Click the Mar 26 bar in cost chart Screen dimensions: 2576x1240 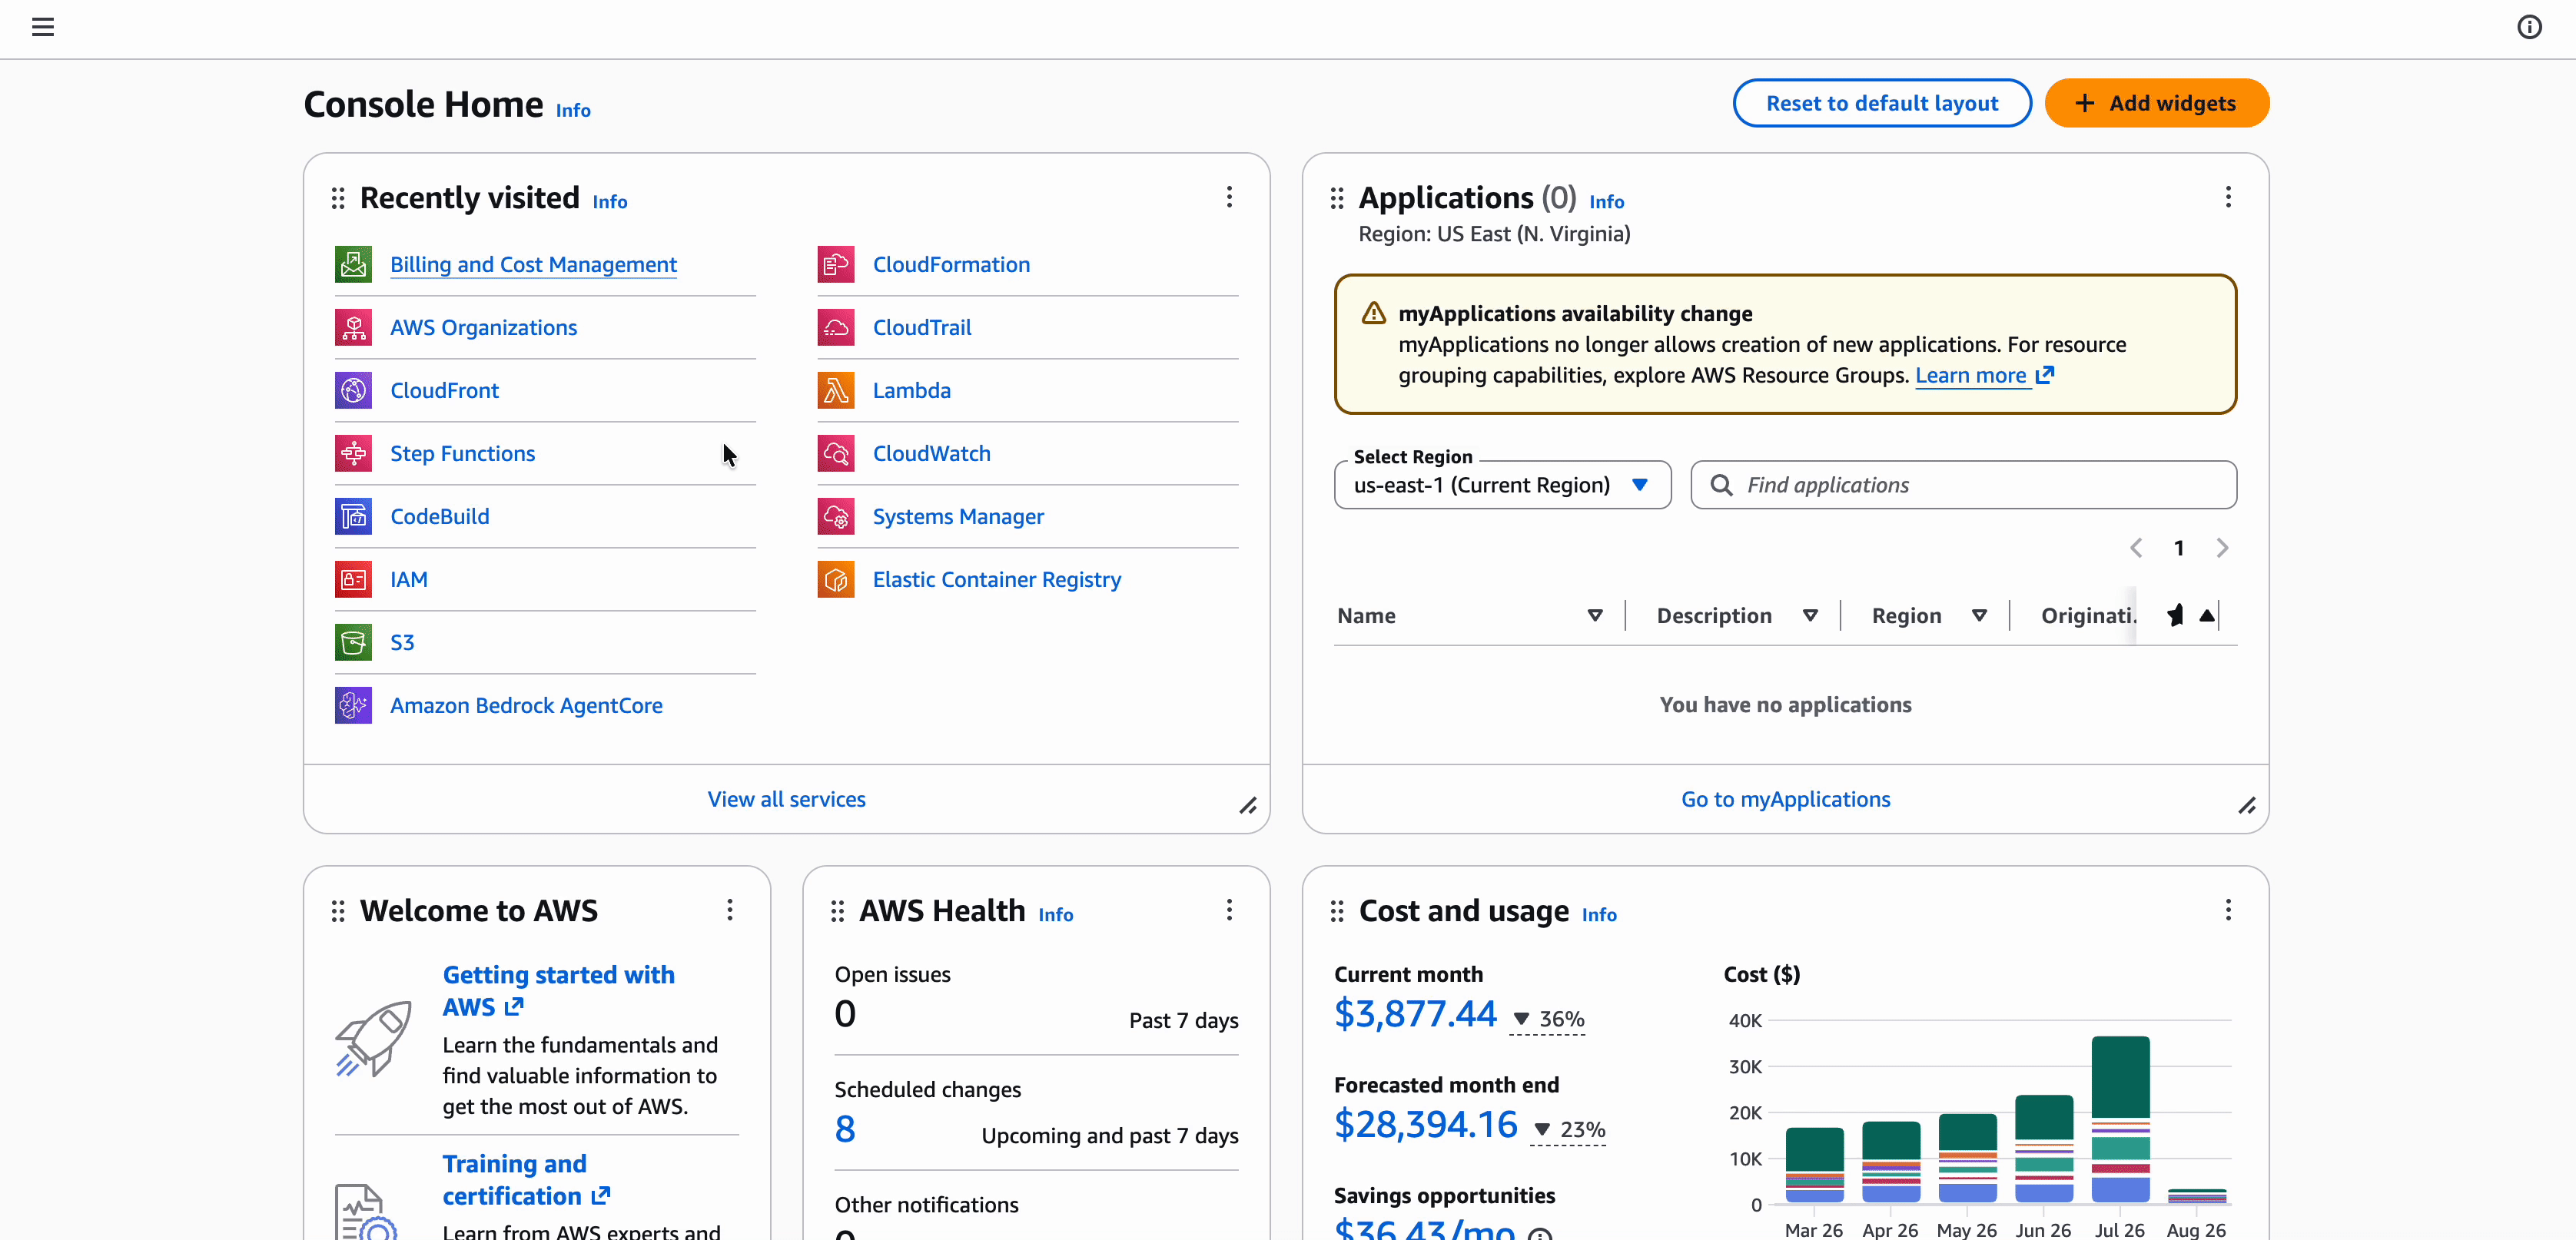pyautogui.click(x=1814, y=1165)
